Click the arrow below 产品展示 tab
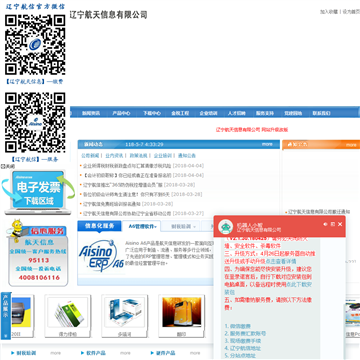The image size is (360, 360). point(6,335)
